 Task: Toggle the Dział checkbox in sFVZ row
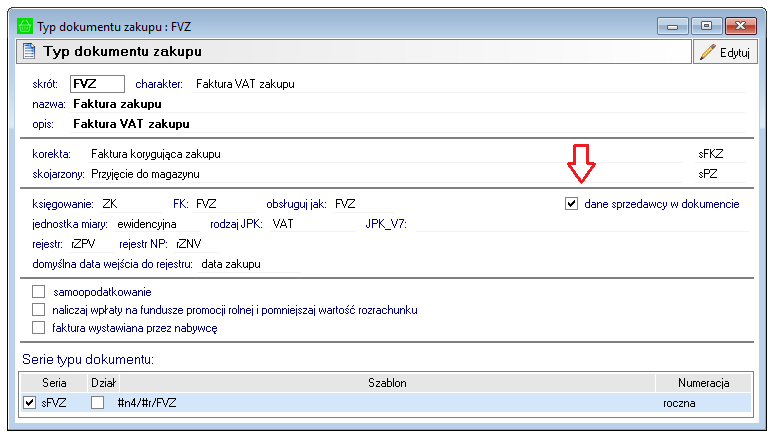[x=97, y=402]
